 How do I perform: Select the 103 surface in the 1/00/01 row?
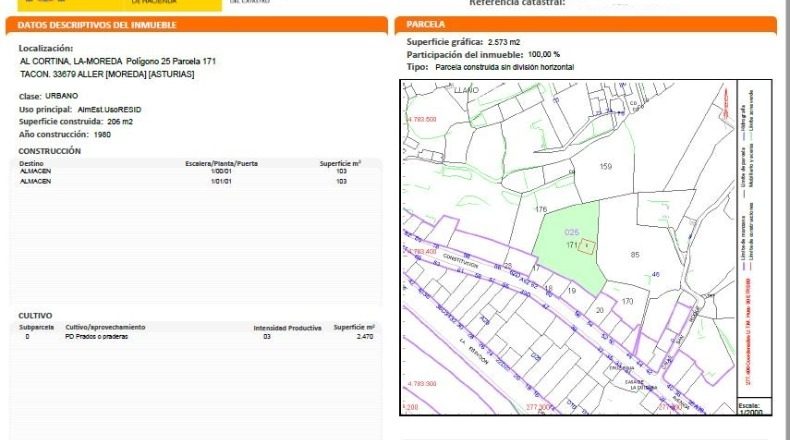point(342,171)
